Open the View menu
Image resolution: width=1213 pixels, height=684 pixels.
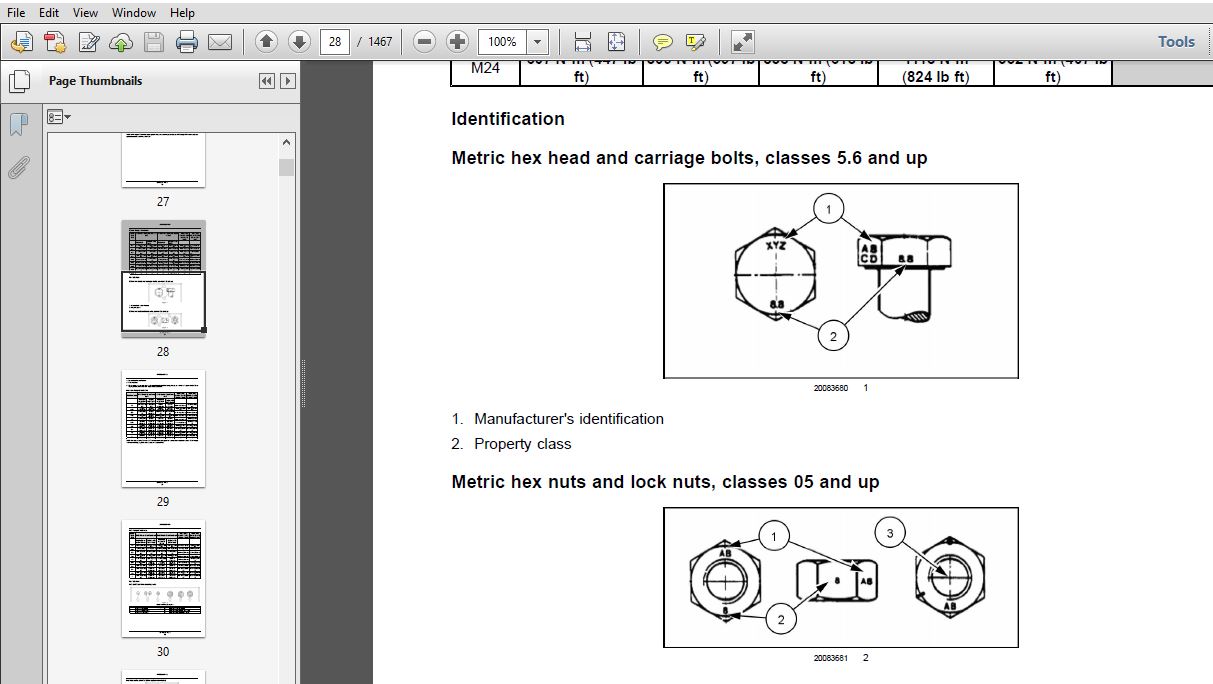coord(86,13)
